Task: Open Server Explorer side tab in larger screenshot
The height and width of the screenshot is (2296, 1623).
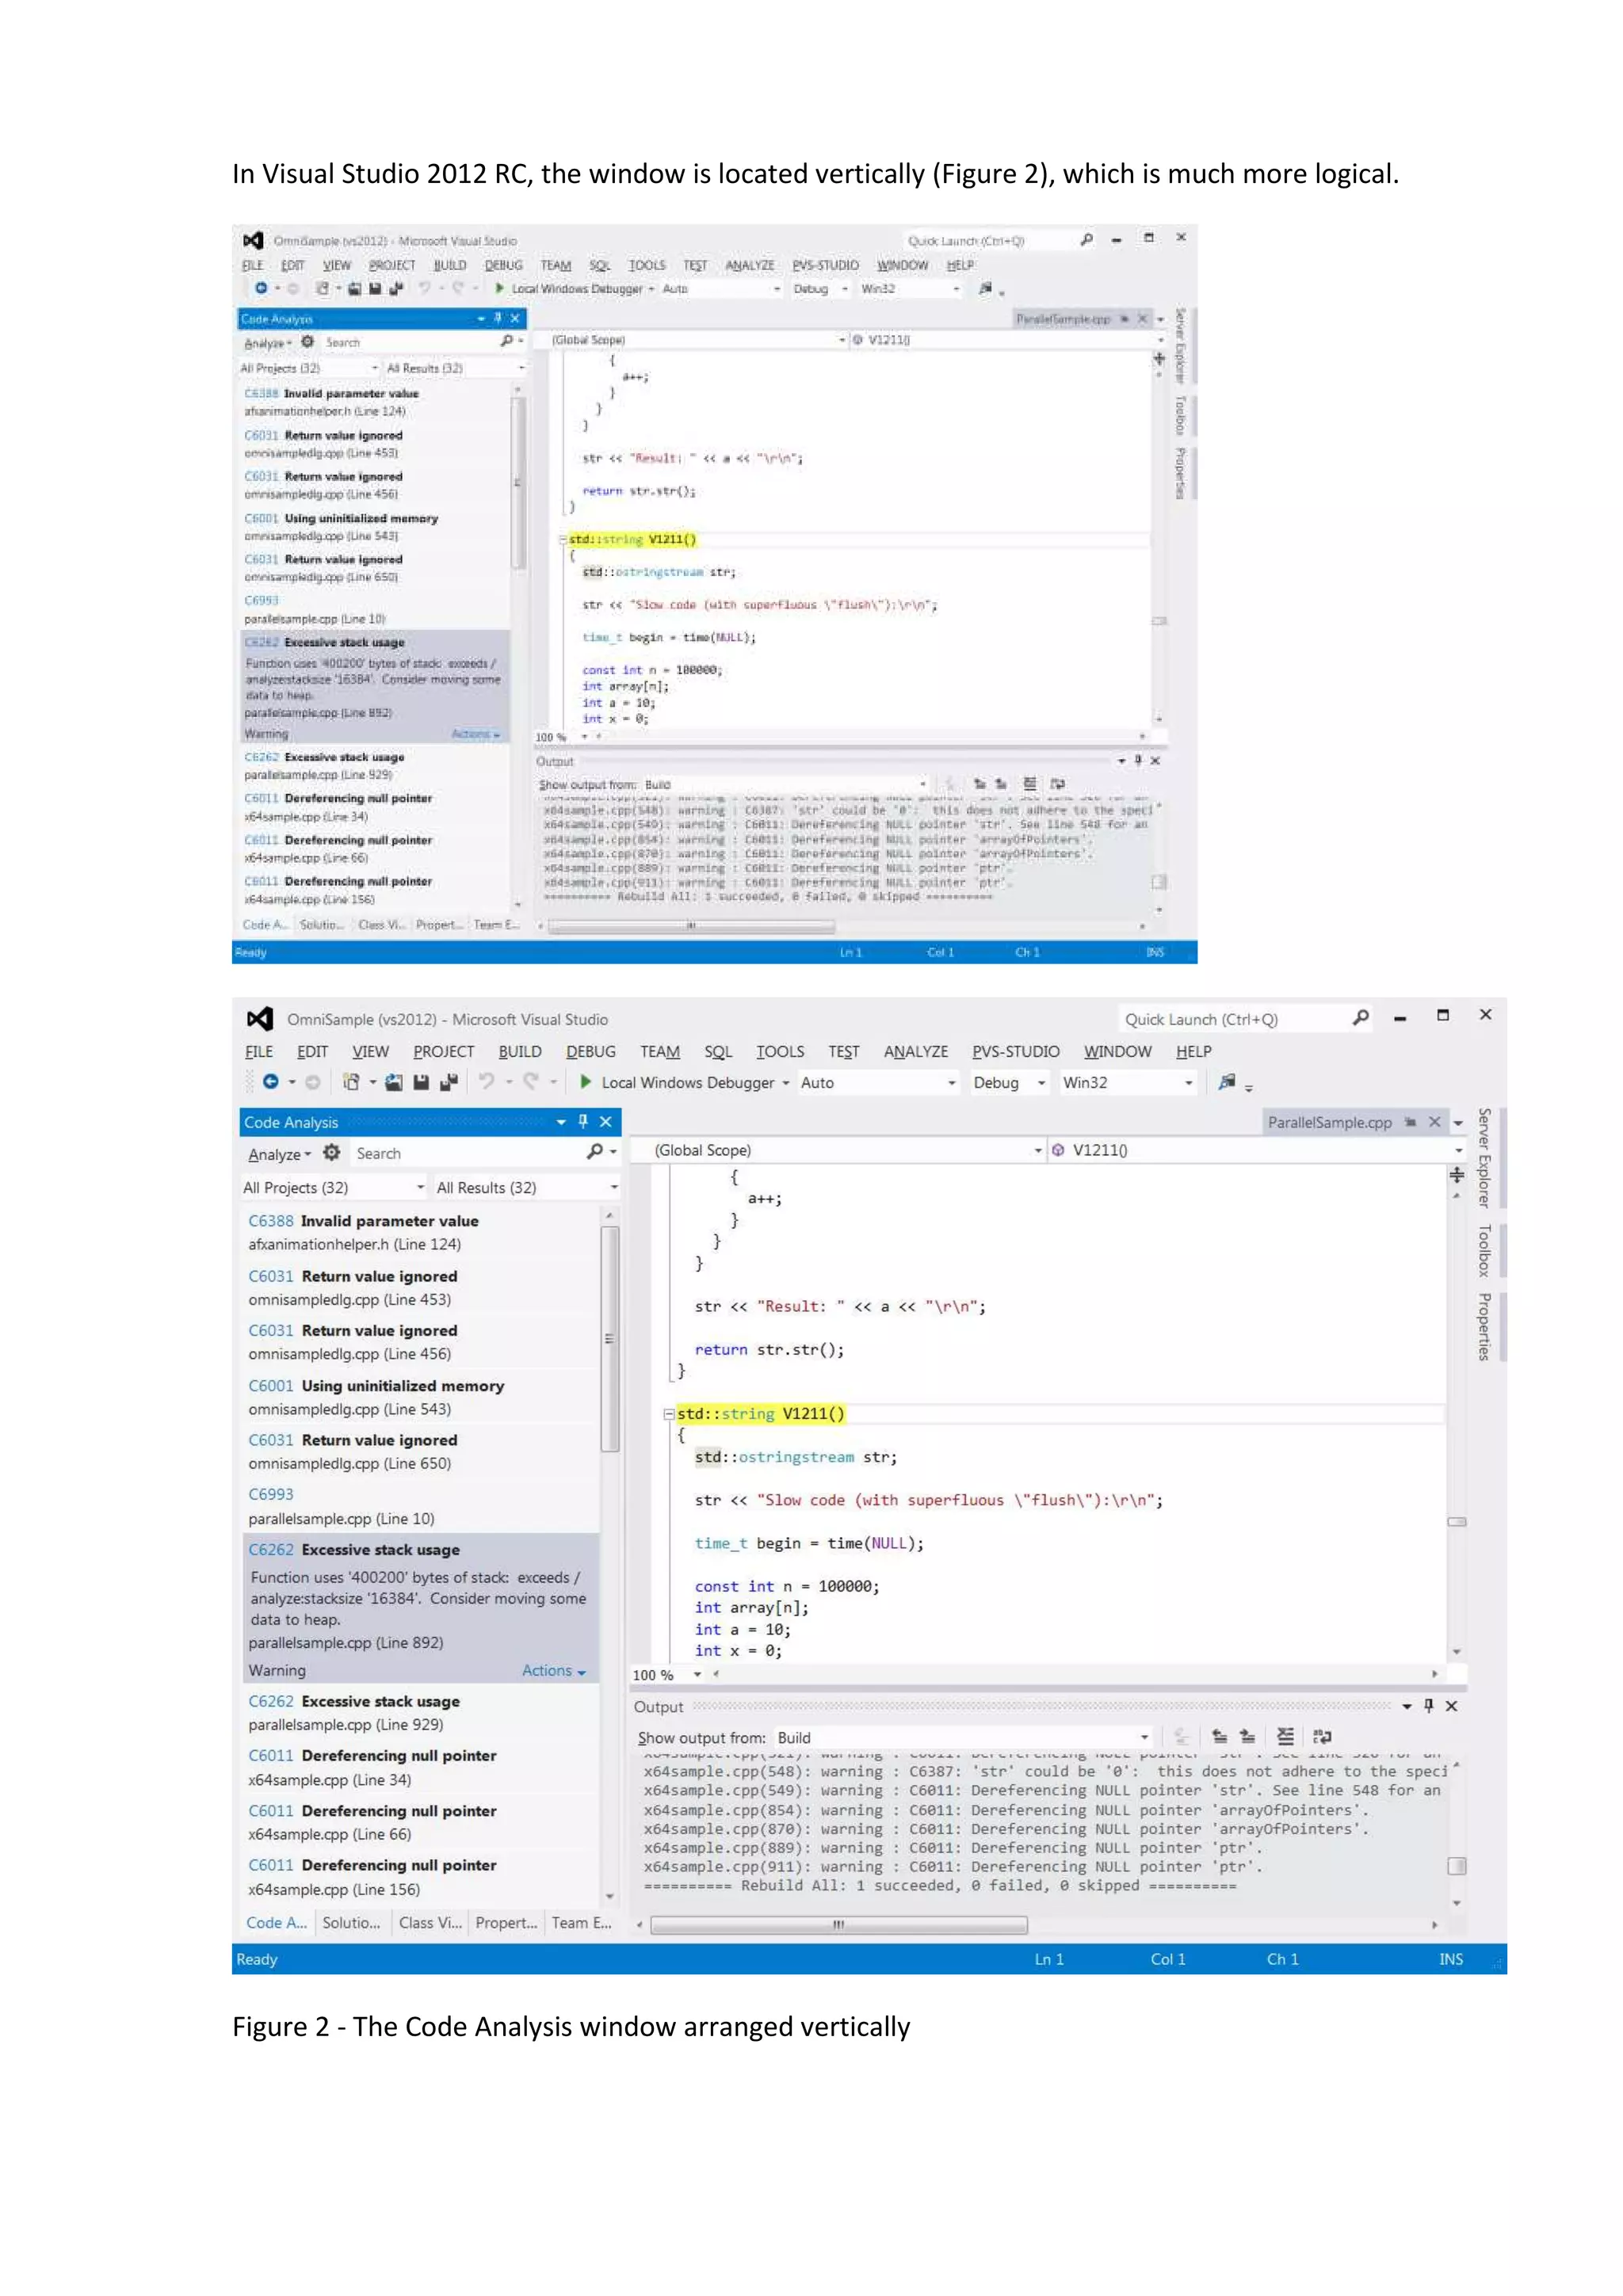Action: click(1485, 1158)
